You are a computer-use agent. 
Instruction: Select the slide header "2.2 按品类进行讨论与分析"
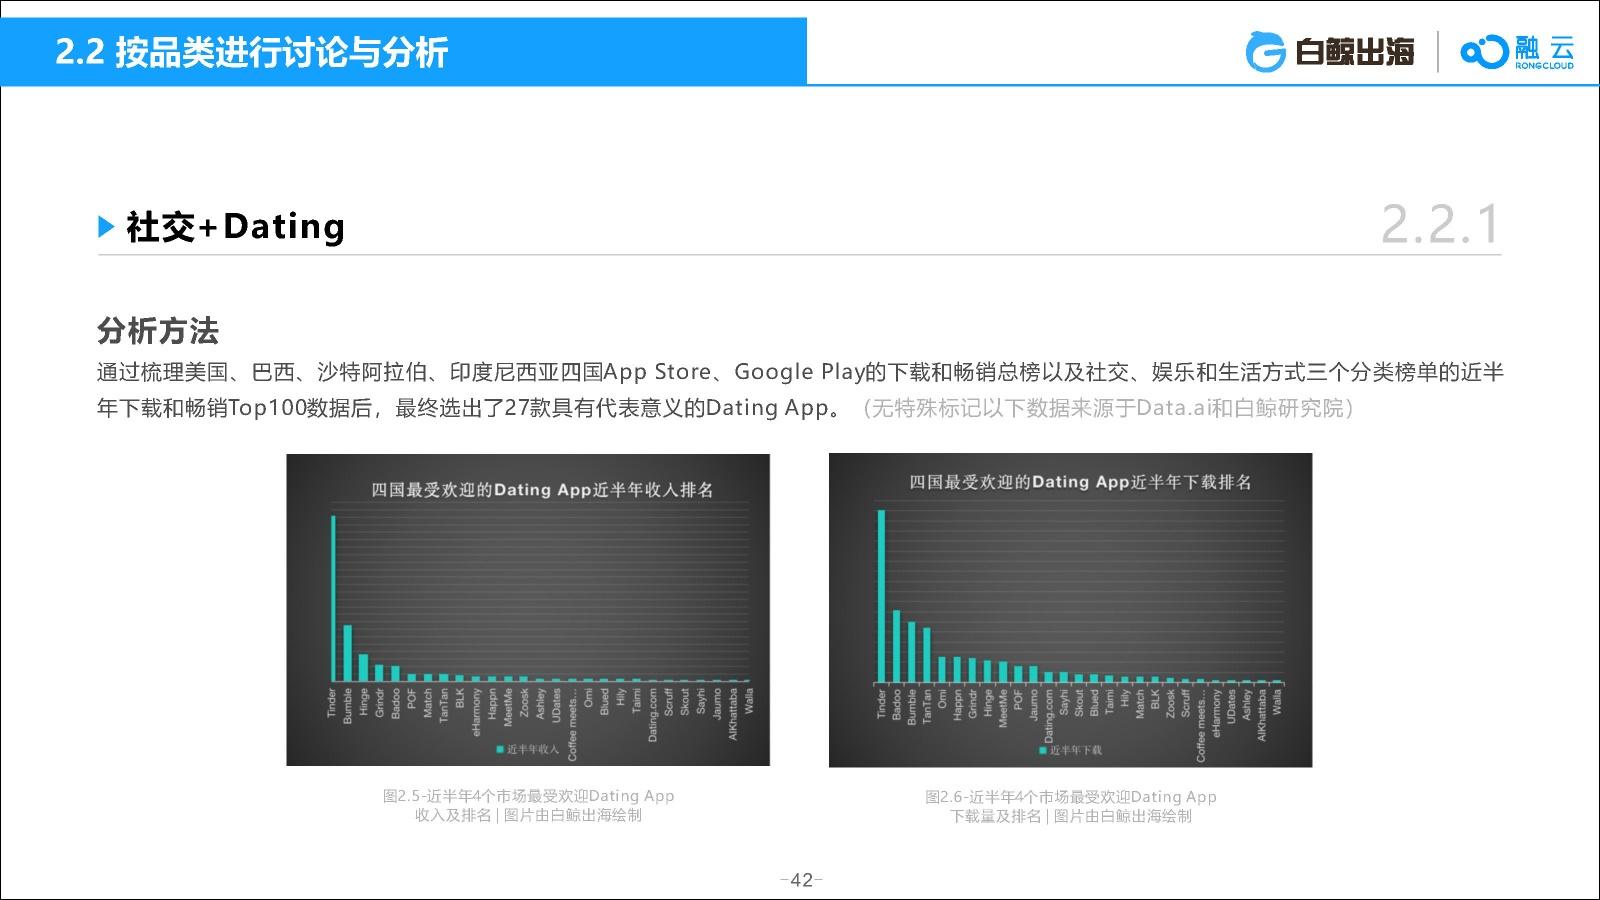point(251,52)
